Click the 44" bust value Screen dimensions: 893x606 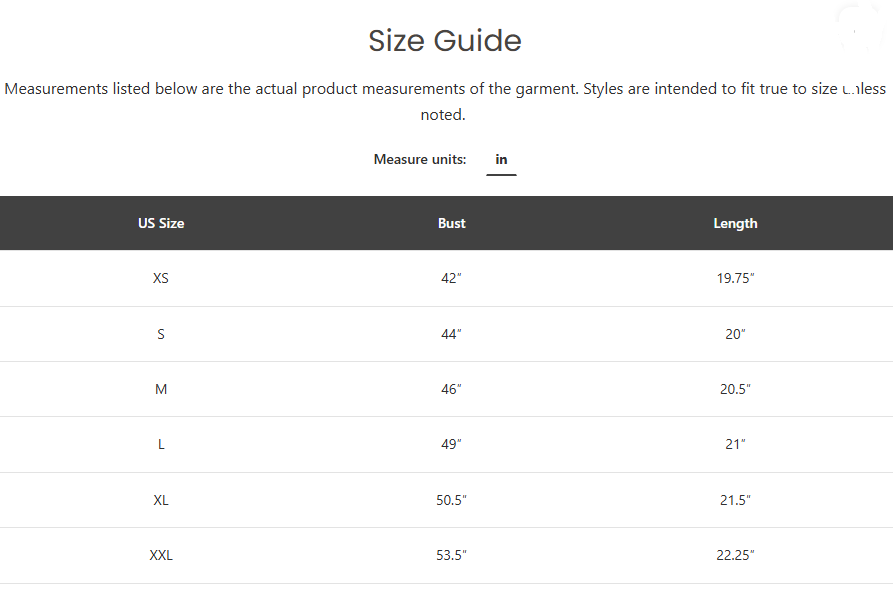pyautogui.click(x=451, y=334)
